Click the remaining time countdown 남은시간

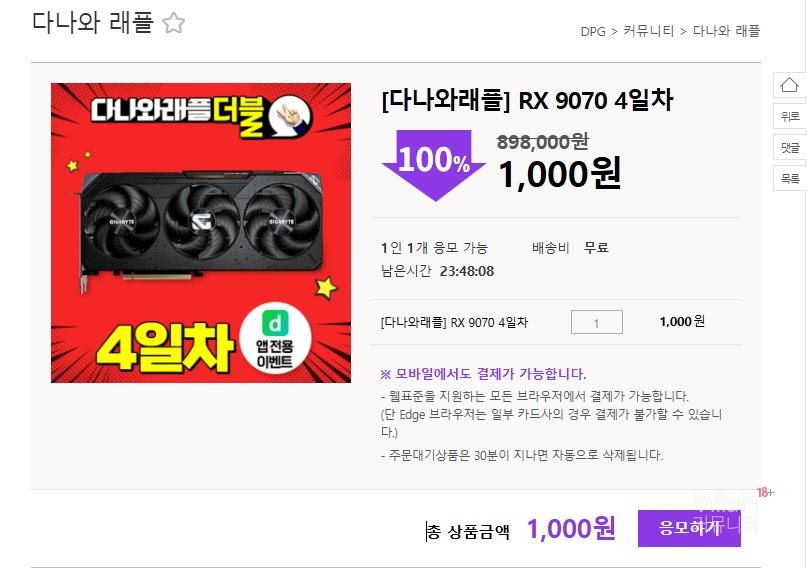click(437, 271)
